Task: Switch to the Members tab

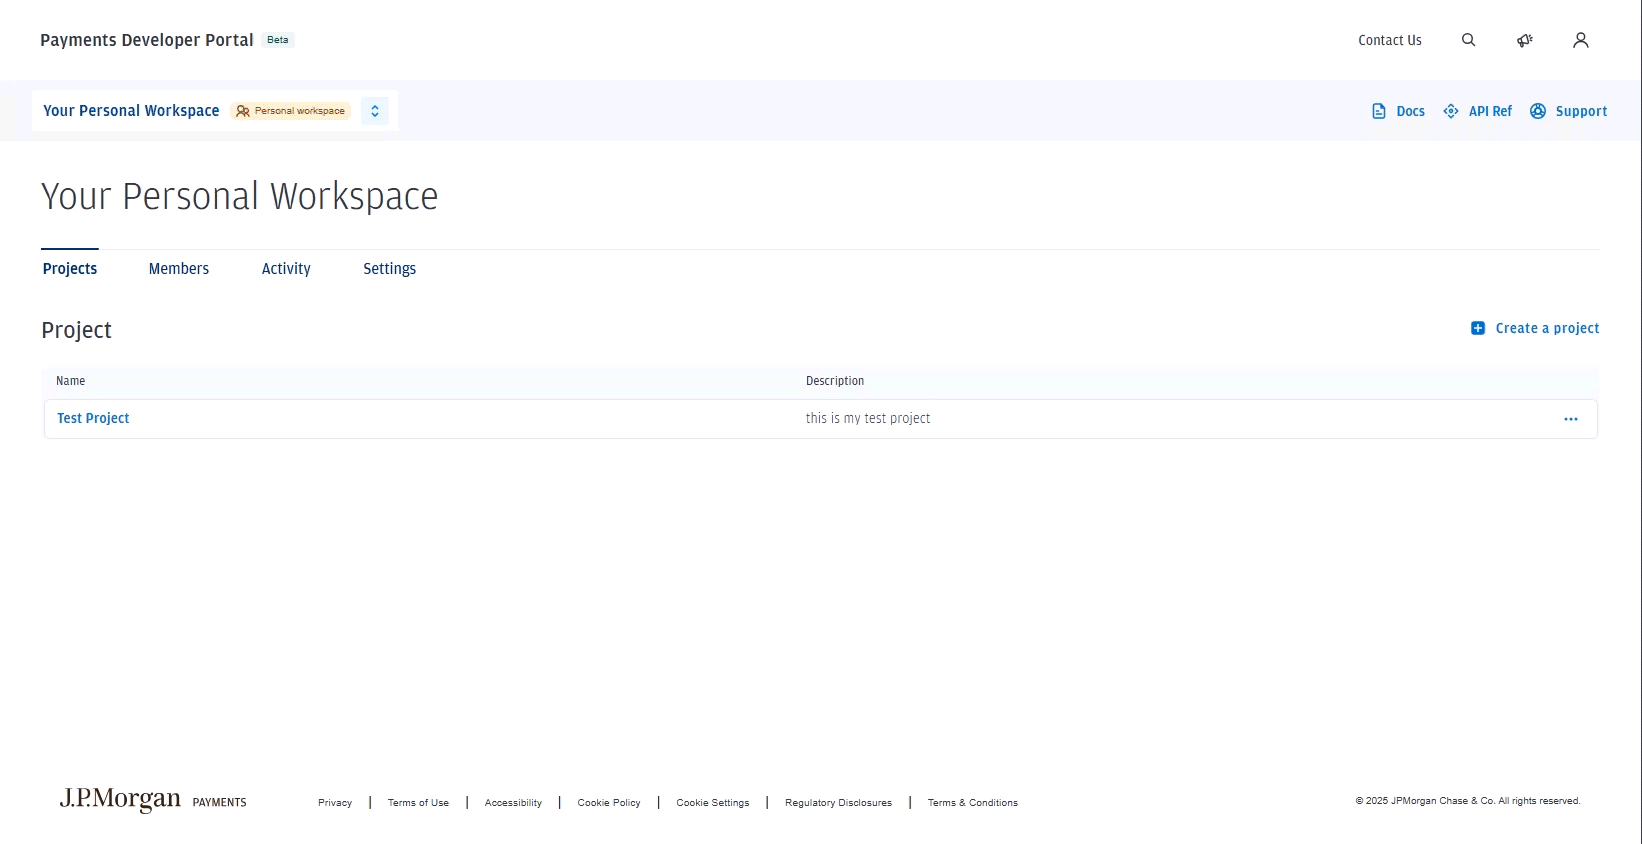Action: [179, 269]
